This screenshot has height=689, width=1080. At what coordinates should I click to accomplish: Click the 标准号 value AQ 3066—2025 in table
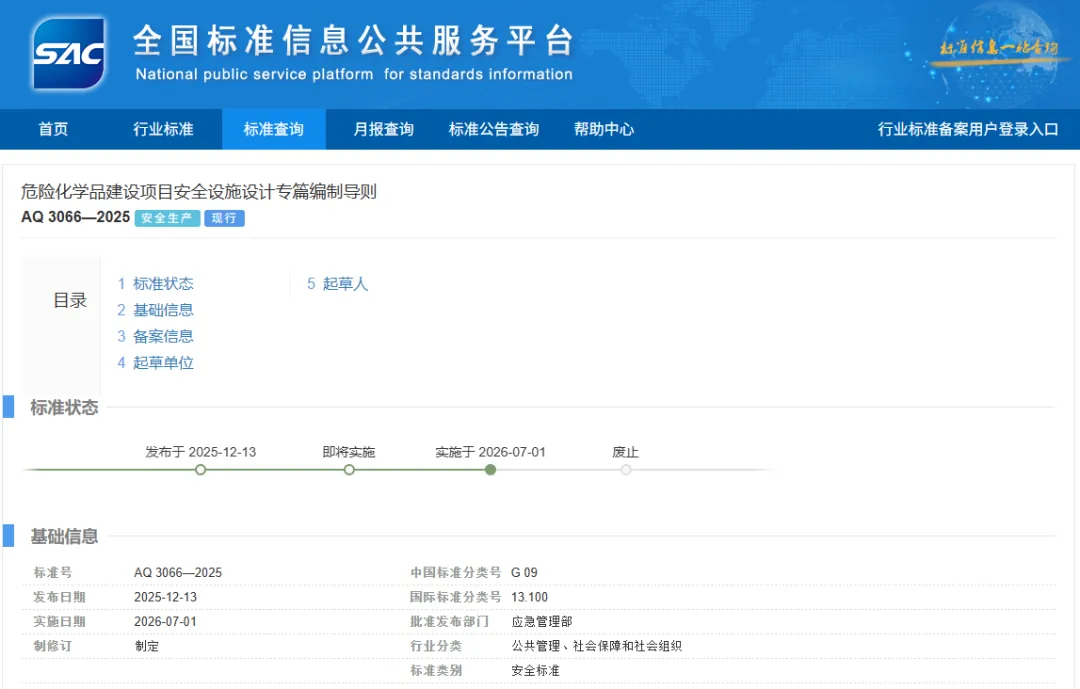pos(178,573)
